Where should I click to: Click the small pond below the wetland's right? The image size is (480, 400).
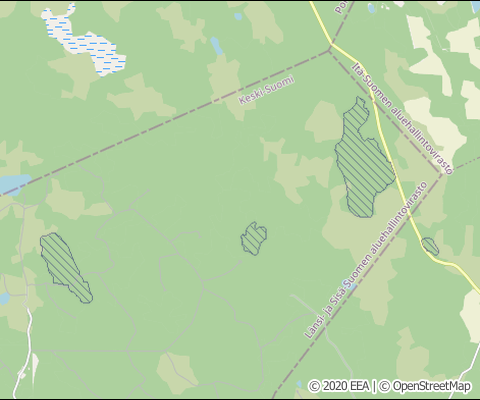pos(216,46)
